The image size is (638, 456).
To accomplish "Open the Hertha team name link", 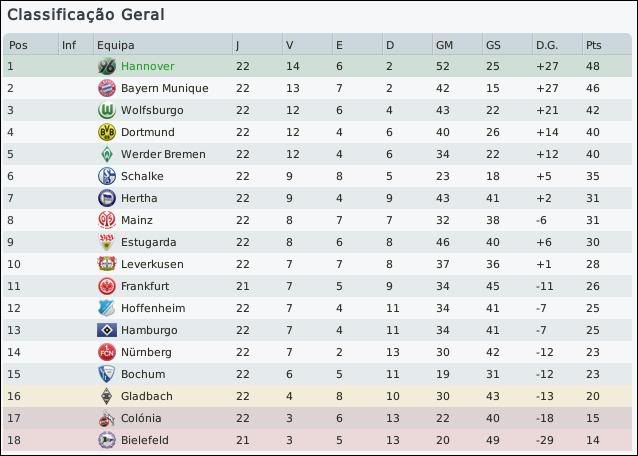I will click(x=139, y=198).
